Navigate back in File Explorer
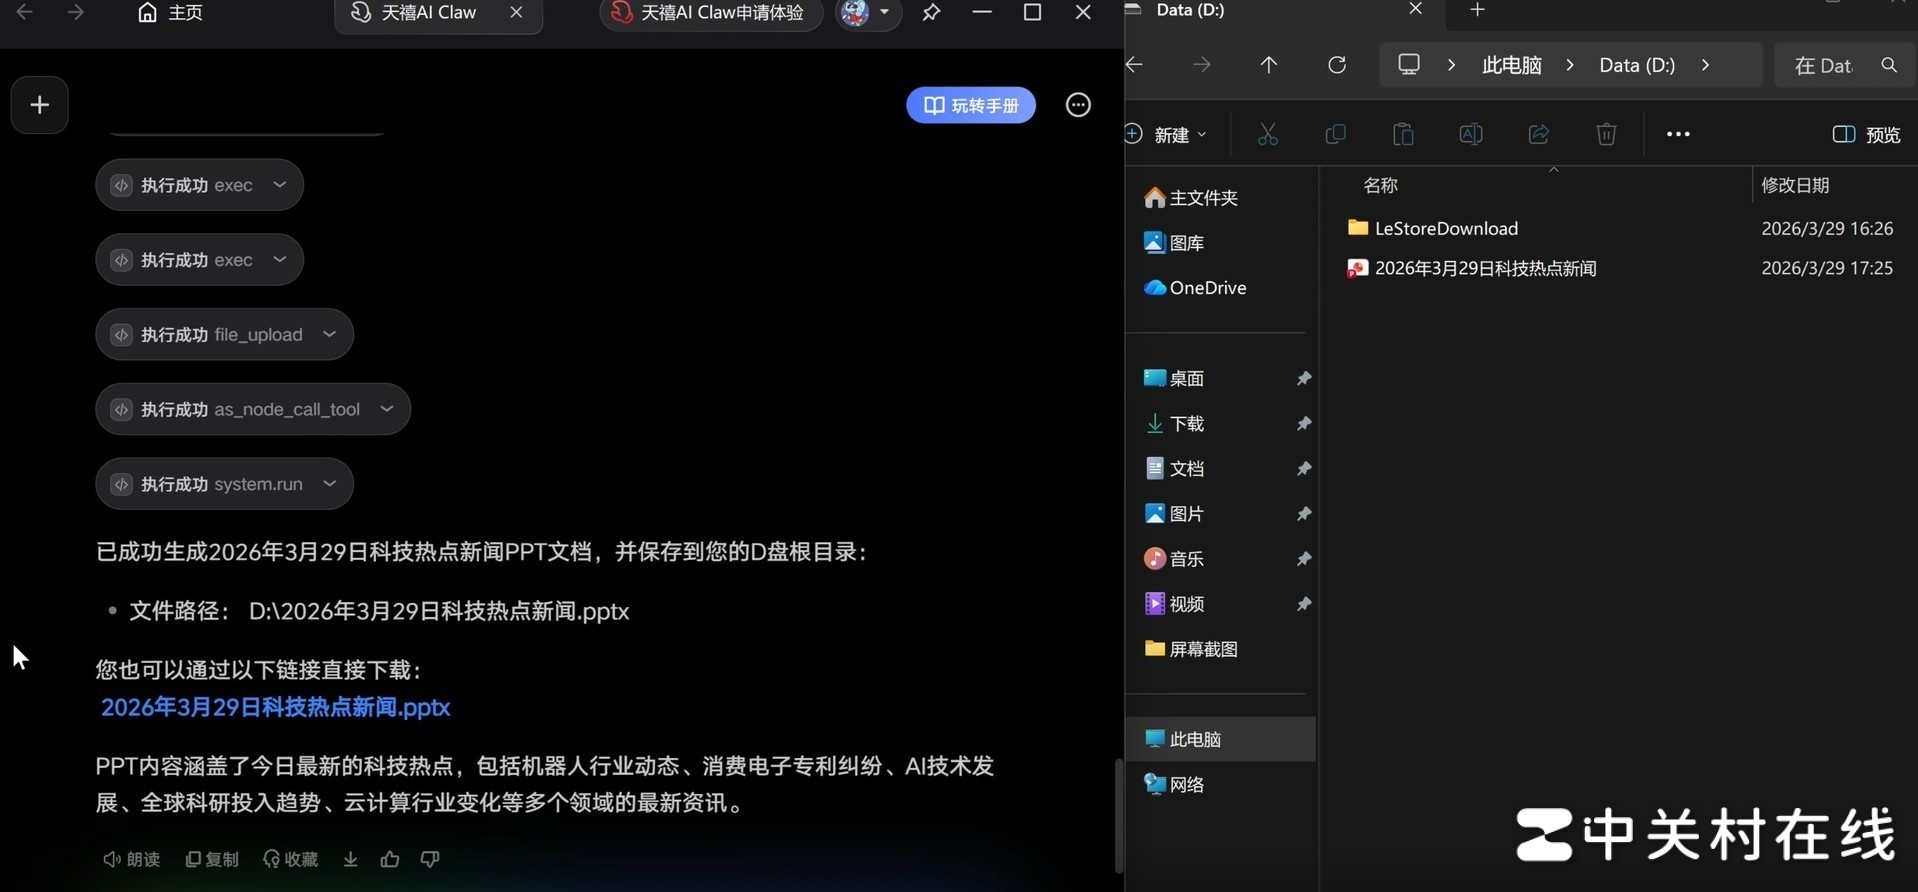 [x=1134, y=65]
